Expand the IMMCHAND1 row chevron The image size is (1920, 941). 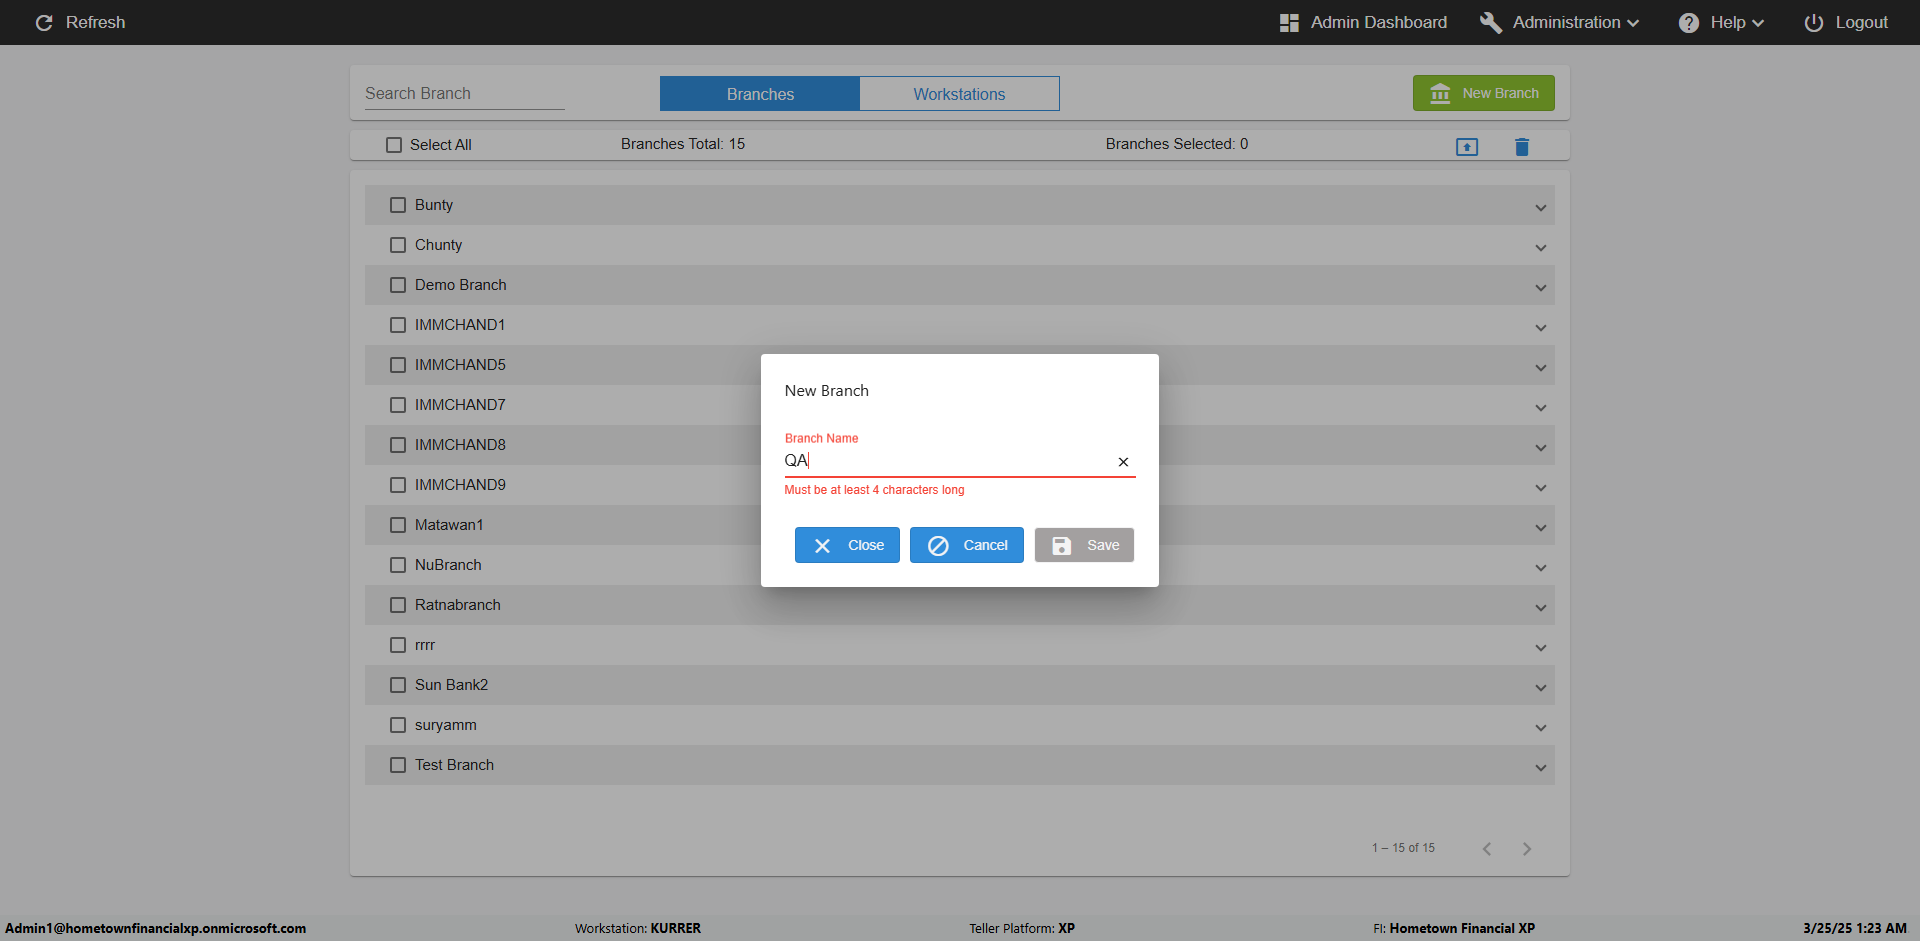pos(1541,328)
